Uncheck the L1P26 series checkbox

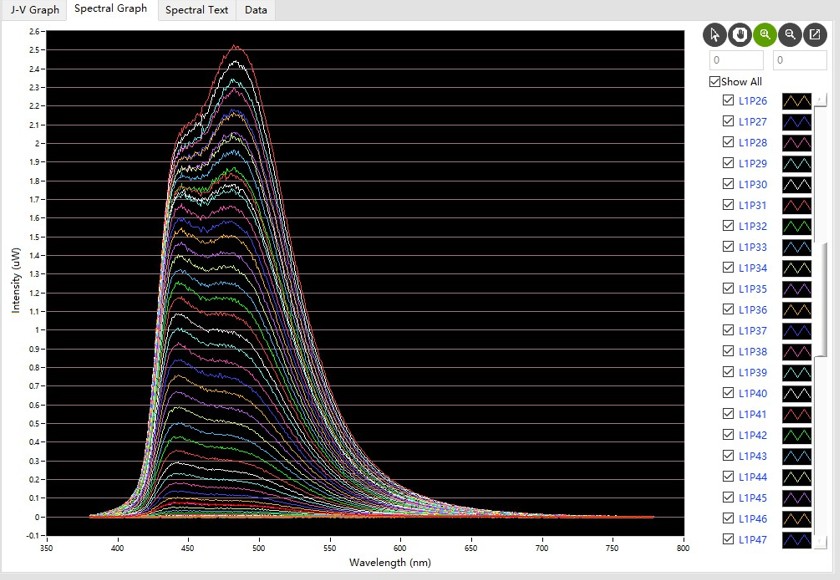click(728, 100)
